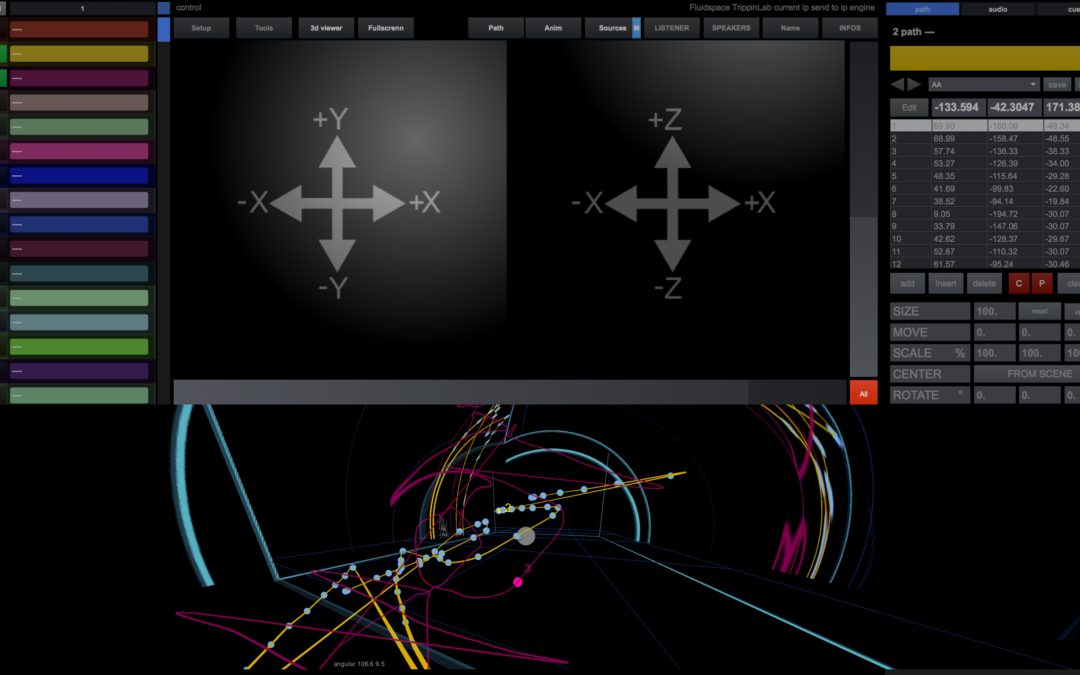This screenshot has width=1080, height=675.
Task: Select the INFOS view button
Action: pos(849,28)
